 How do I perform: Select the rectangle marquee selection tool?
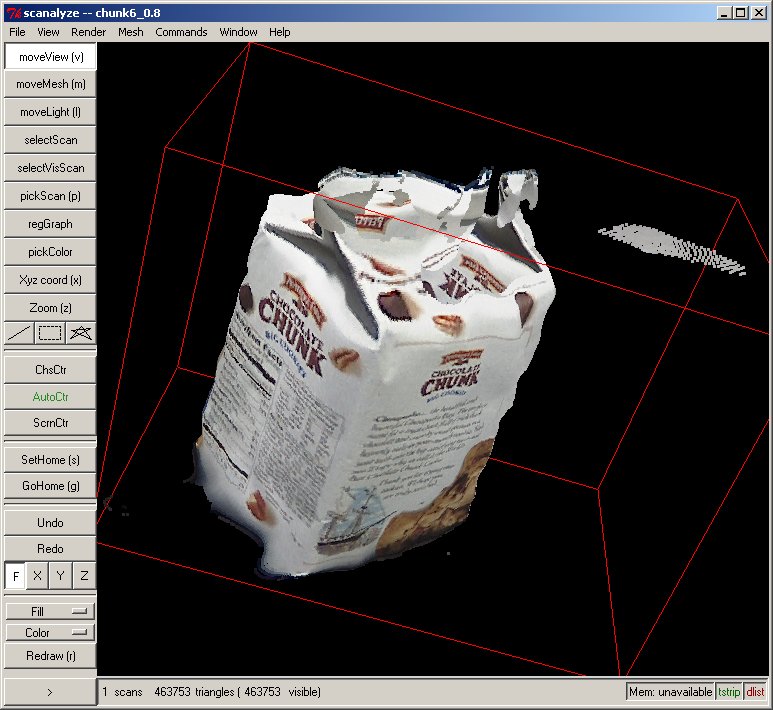50,333
